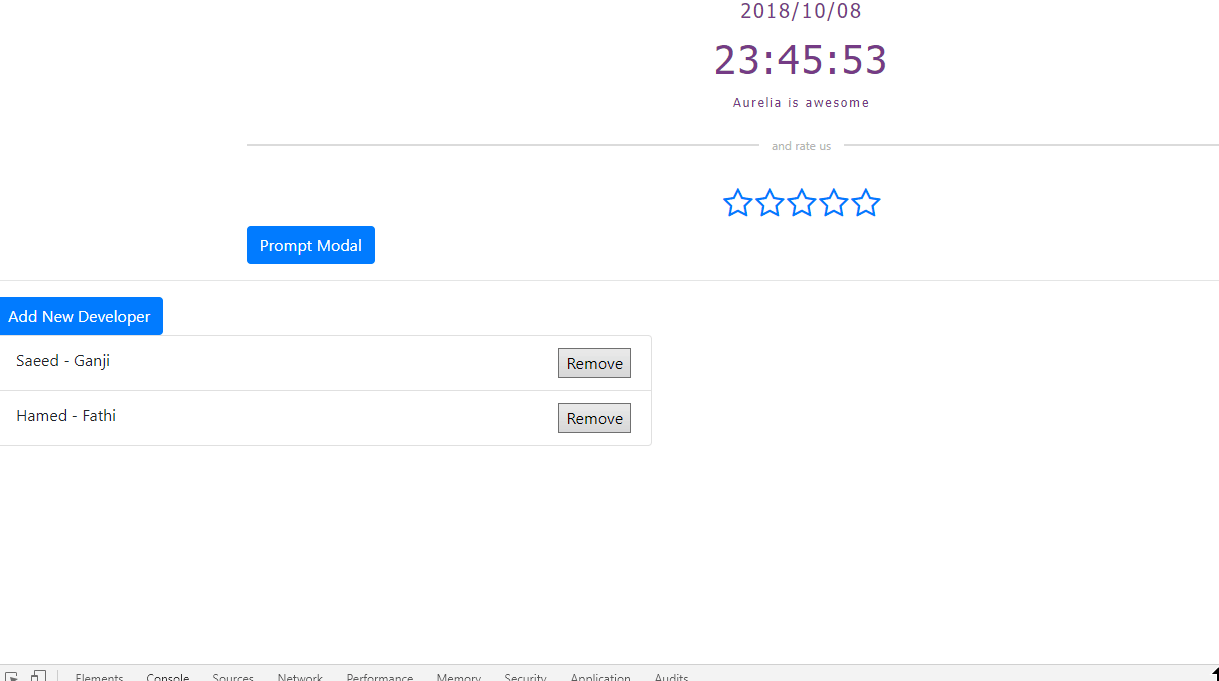Click the 'Aurelia is awesome' caption
The image size is (1219, 681).
point(801,102)
